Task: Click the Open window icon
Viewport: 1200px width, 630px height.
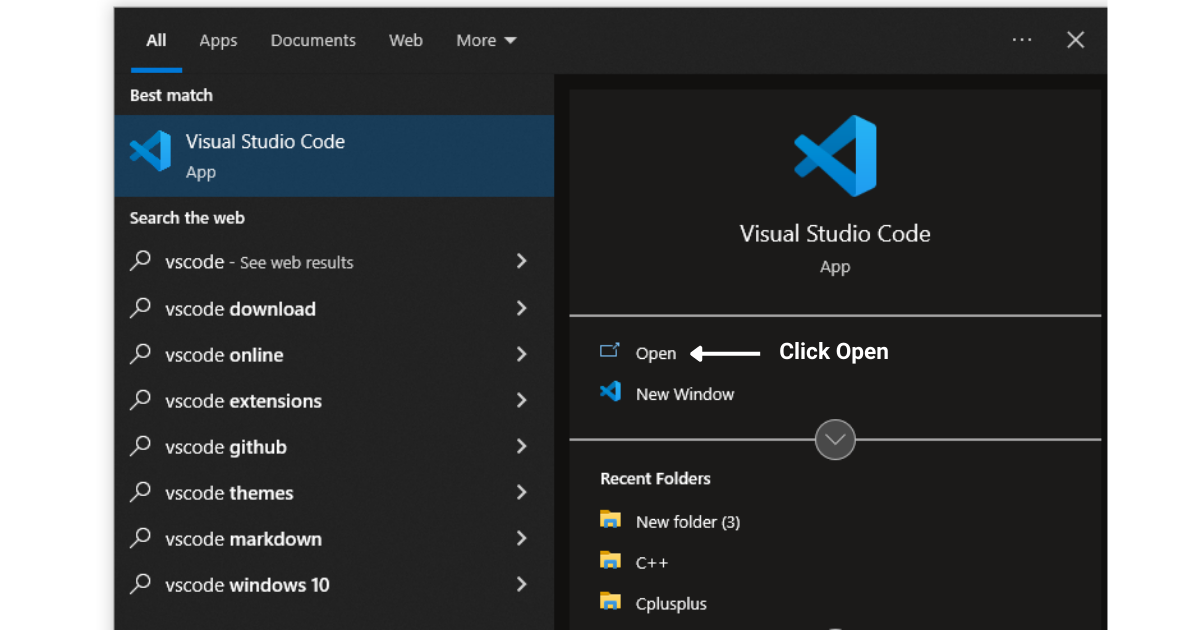Action: point(610,351)
